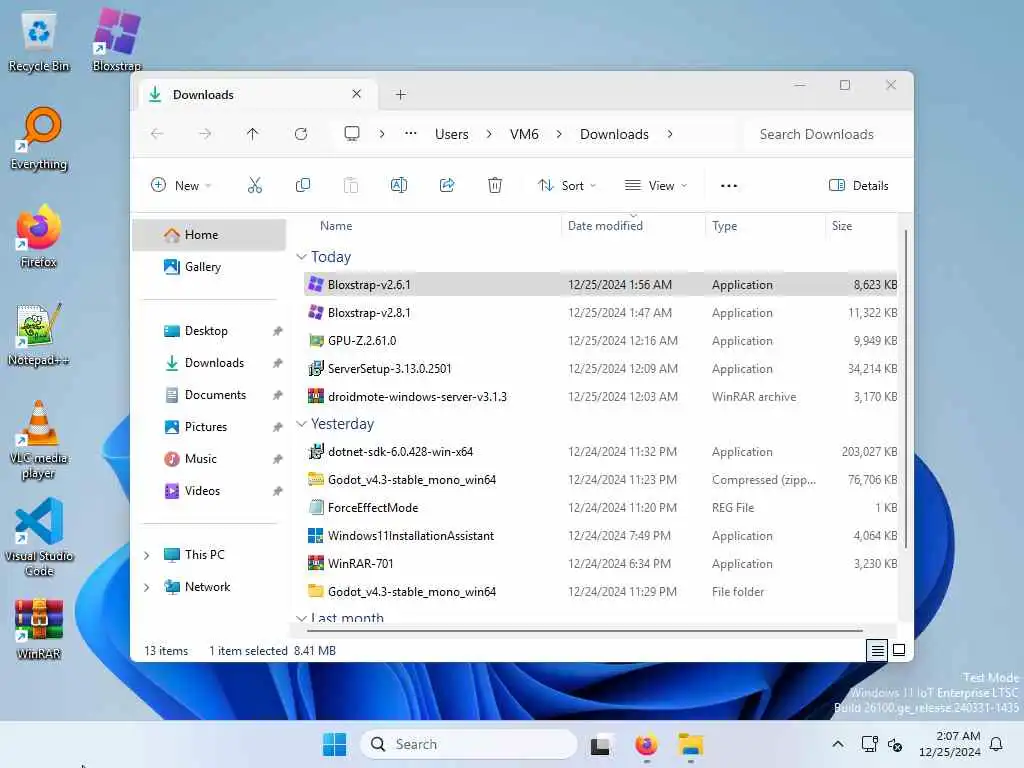Click the Back navigation arrow
This screenshot has height=768, width=1024.
coord(157,134)
